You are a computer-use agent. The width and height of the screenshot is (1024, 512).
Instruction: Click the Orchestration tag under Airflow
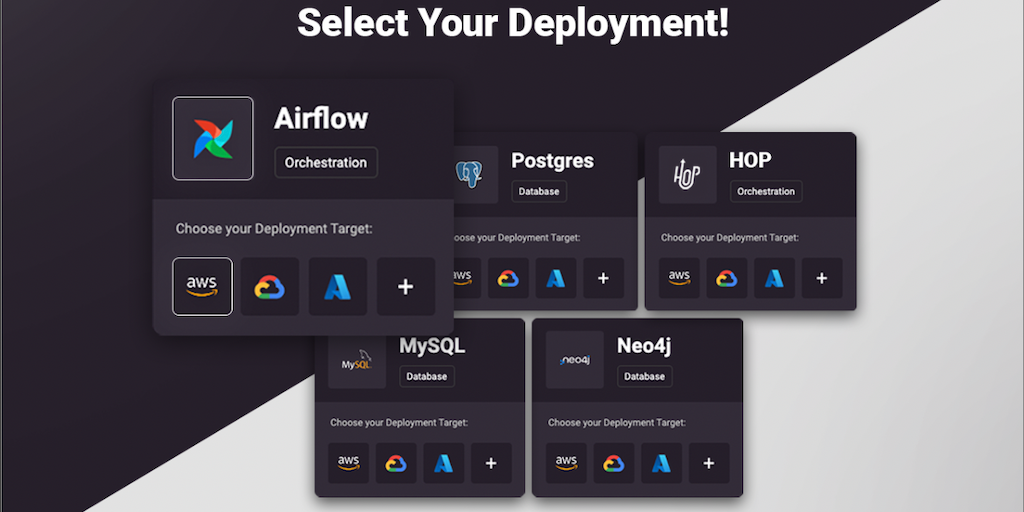(x=326, y=163)
